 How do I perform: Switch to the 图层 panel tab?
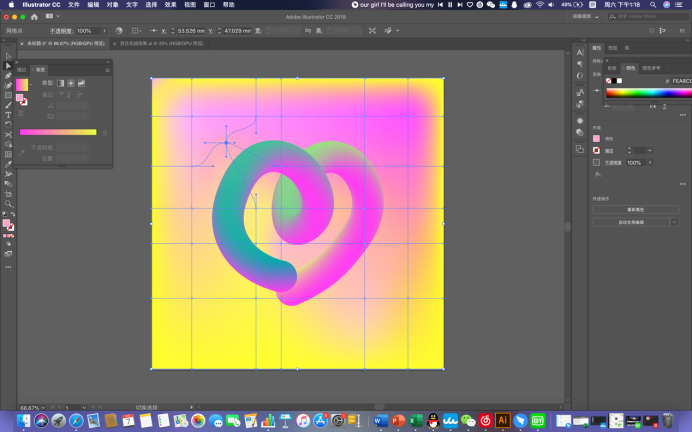613,48
